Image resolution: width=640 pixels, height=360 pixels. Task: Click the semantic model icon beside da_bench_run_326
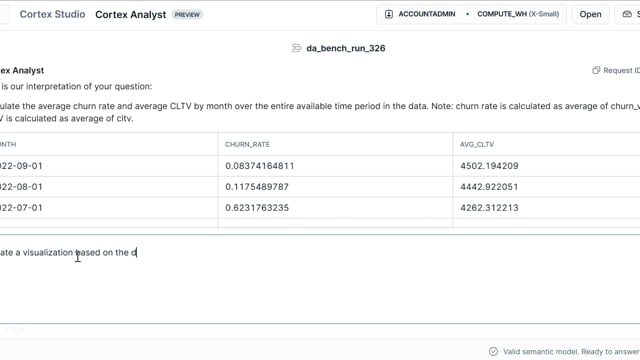point(296,48)
